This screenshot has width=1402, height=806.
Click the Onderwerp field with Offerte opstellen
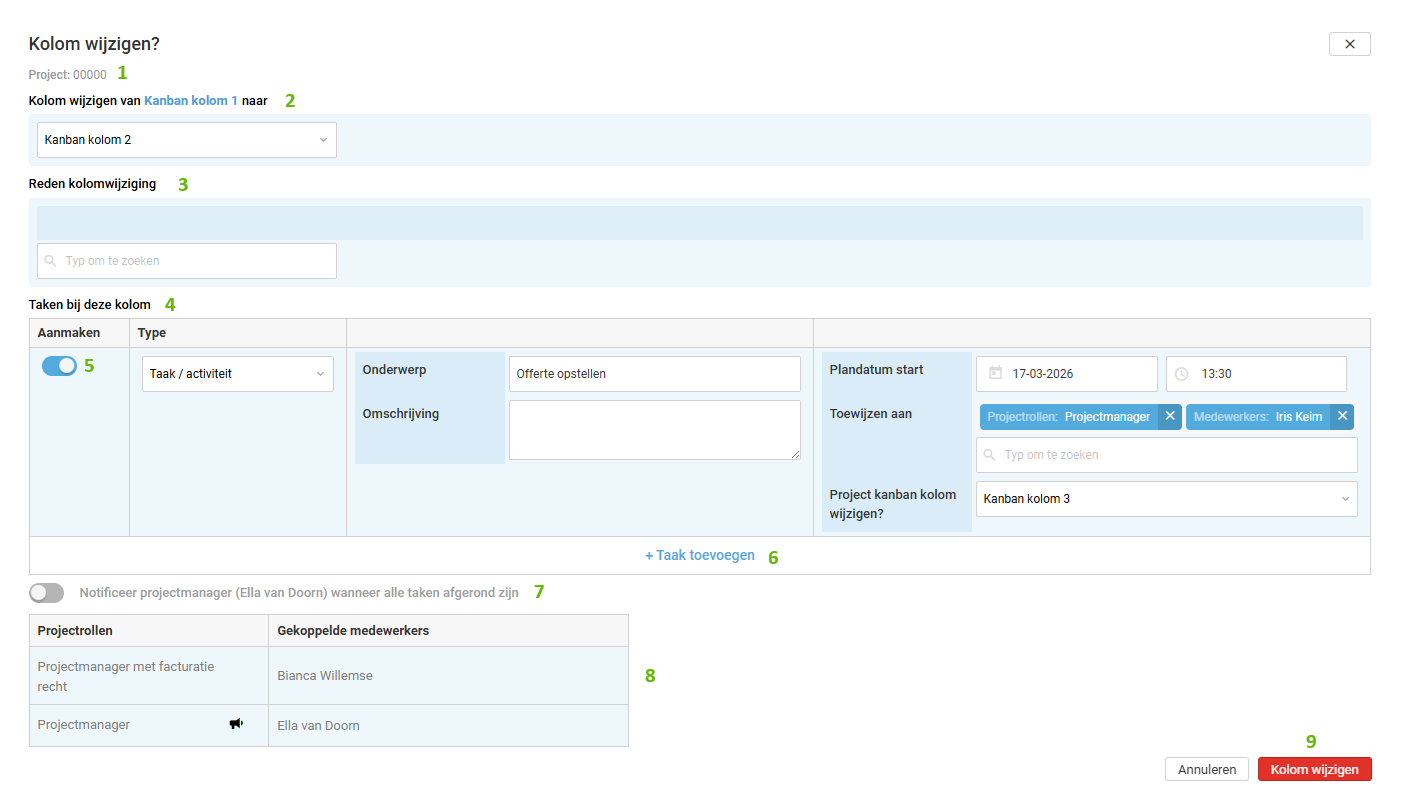point(654,374)
